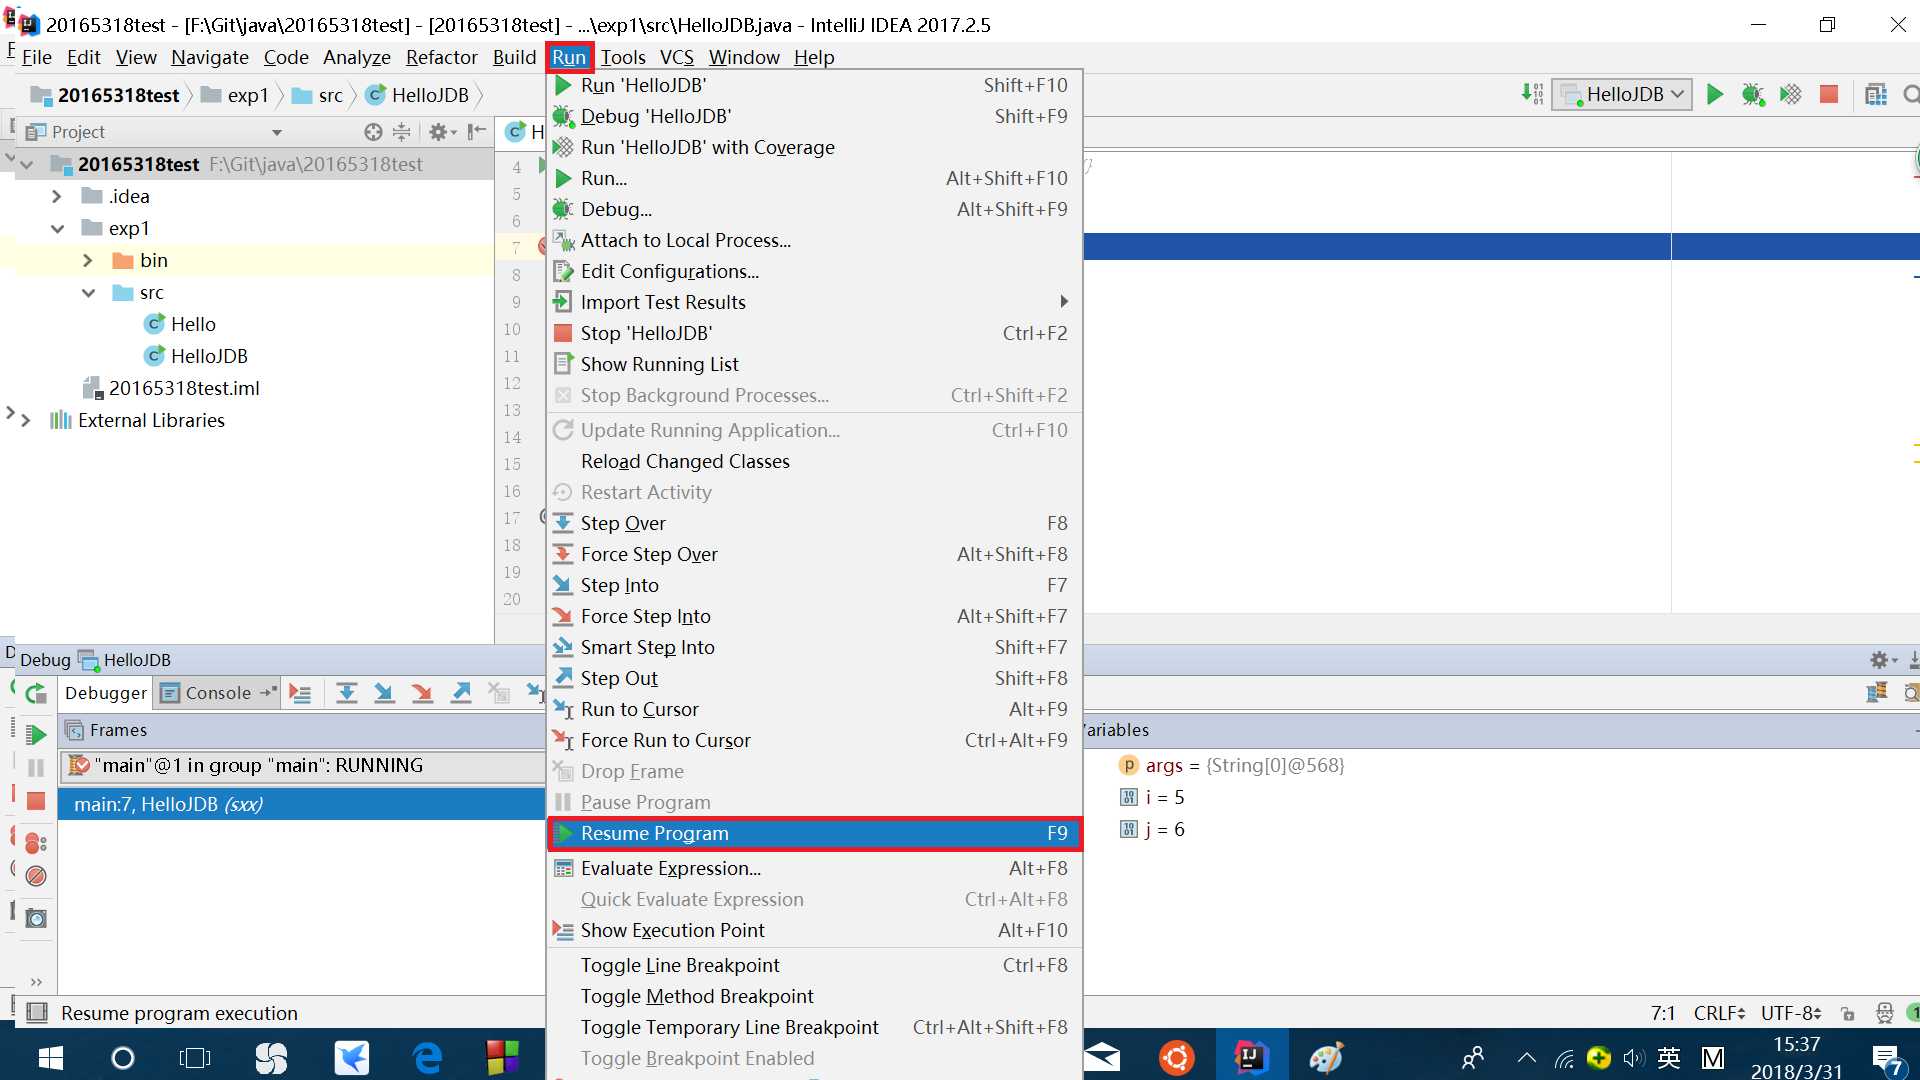
Task: Click Show Execution Point icon in debugger toolbar
Action: point(300,693)
